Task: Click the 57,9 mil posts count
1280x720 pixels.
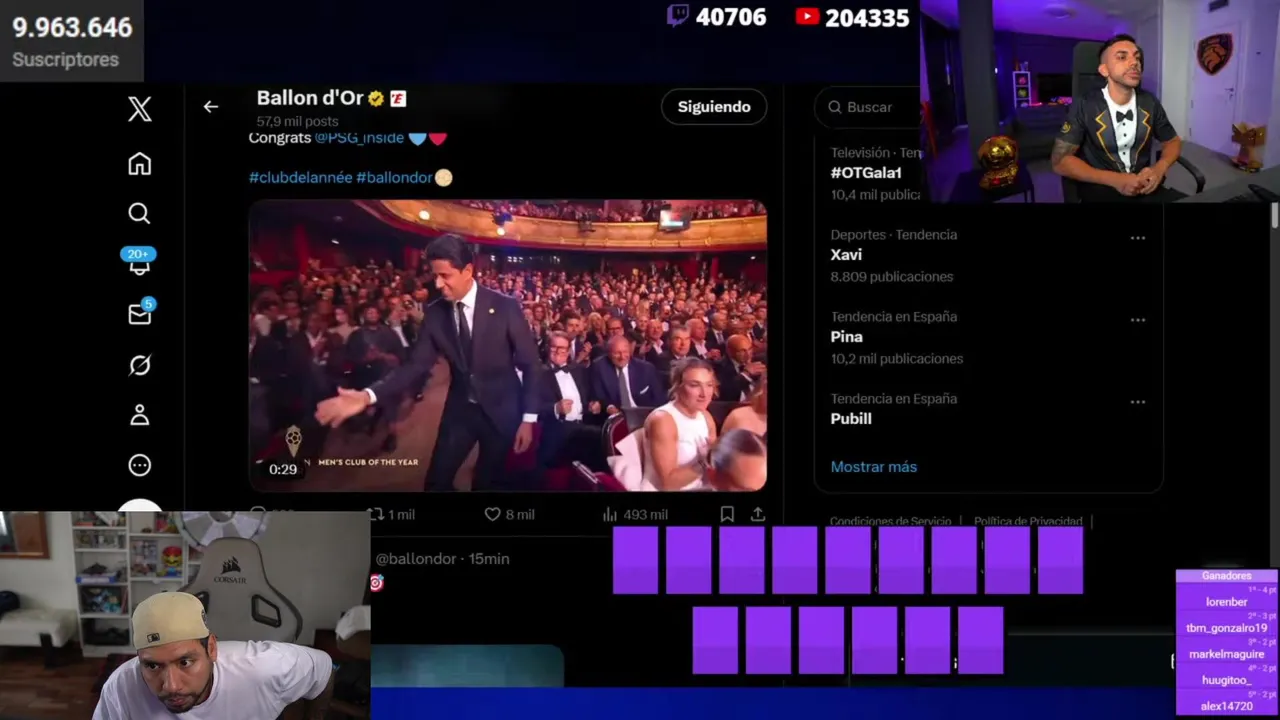Action: tap(297, 122)
